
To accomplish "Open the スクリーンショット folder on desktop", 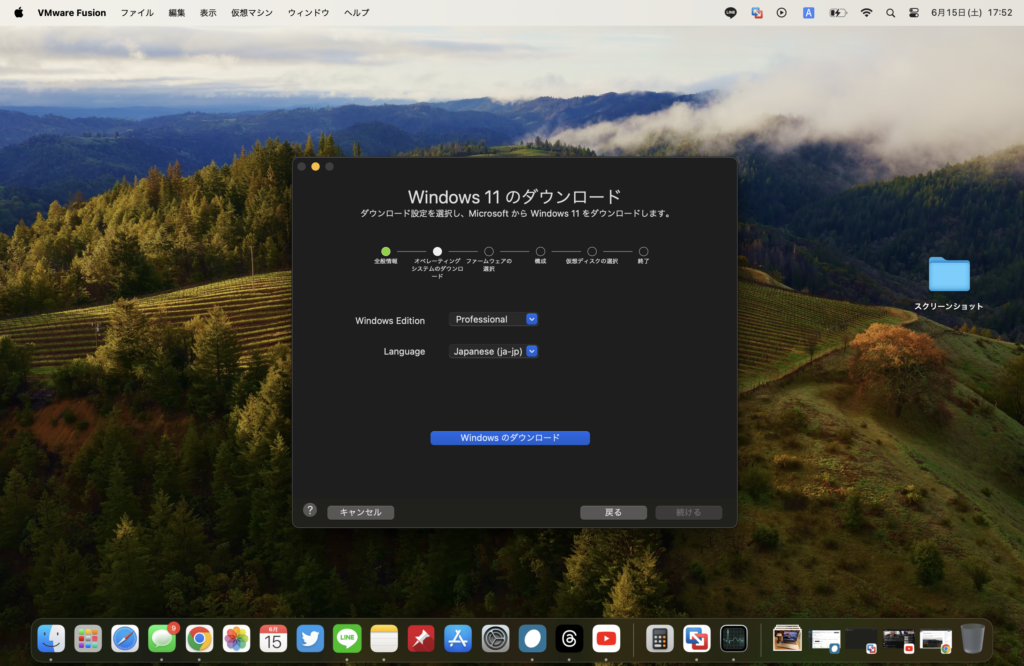I will point(948,275).
